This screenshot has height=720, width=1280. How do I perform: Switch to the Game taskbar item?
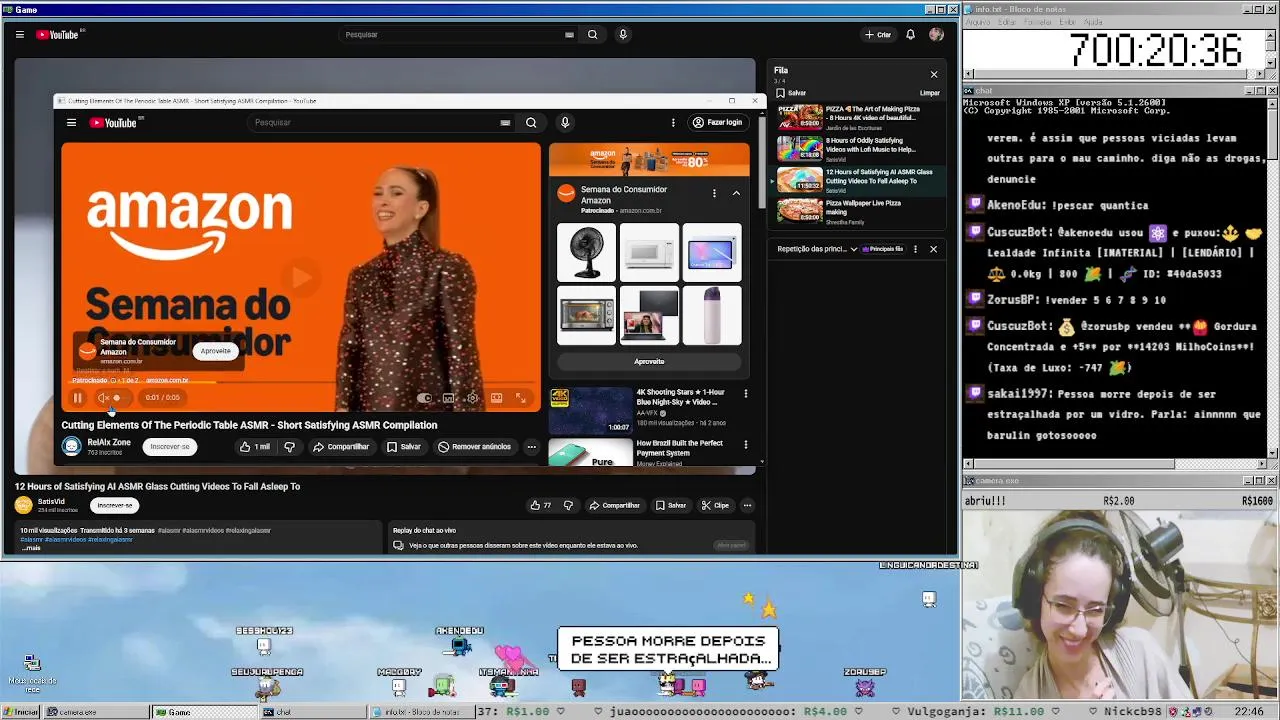[203, 712]
